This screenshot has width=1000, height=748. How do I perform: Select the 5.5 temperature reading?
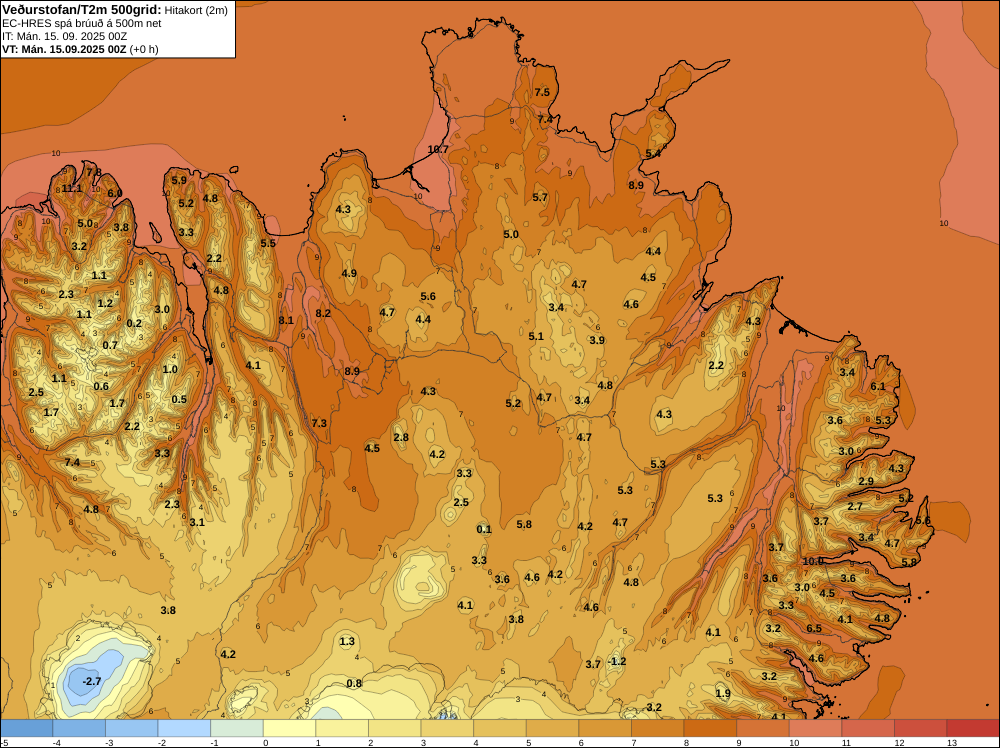pos(268,243)
